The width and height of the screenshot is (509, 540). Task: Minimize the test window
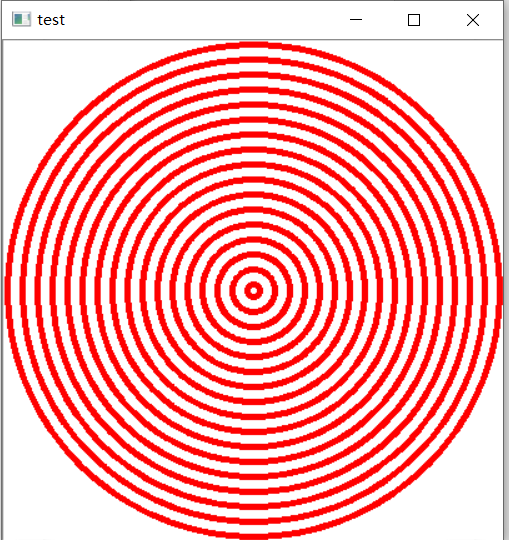pyautogui.click(x=356, y=20)
